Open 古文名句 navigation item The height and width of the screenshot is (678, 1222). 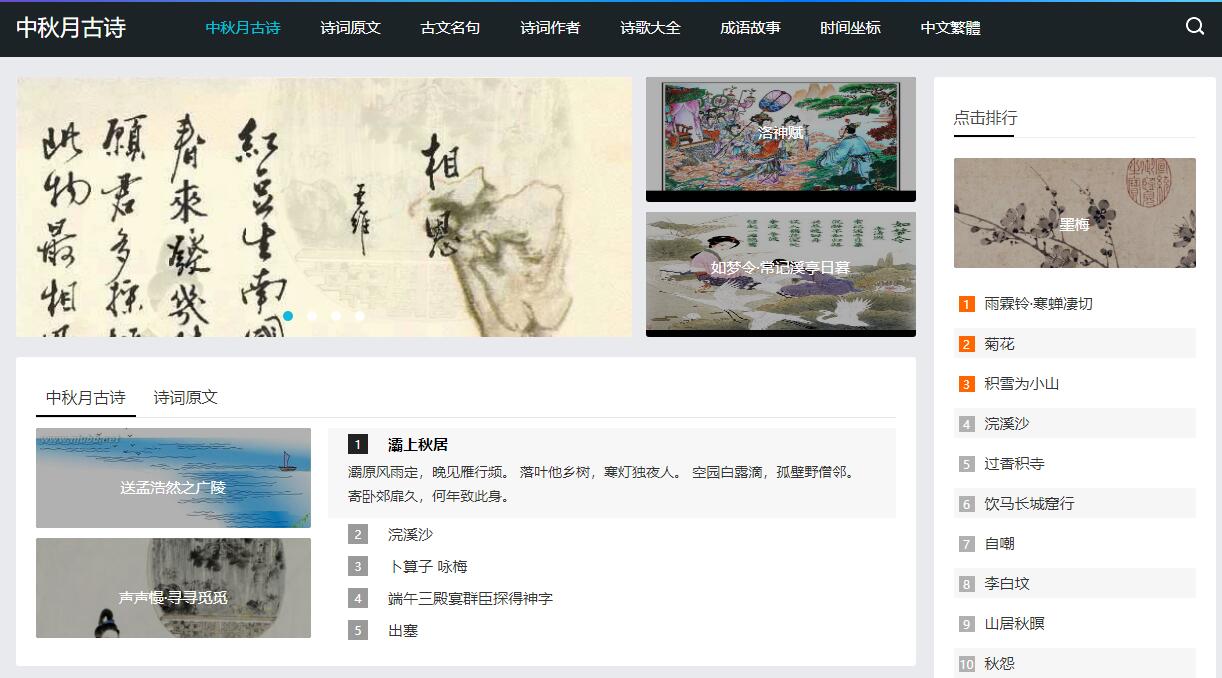450,28
